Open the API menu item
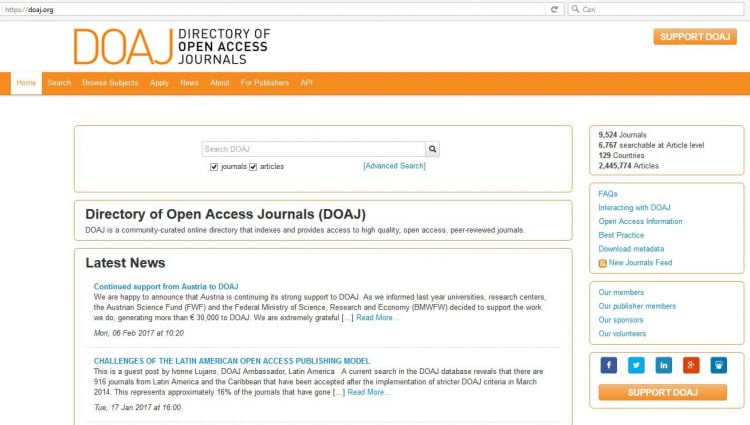This screenshot has height=425, width=750. pyautogui.click(x=307, y=83)
